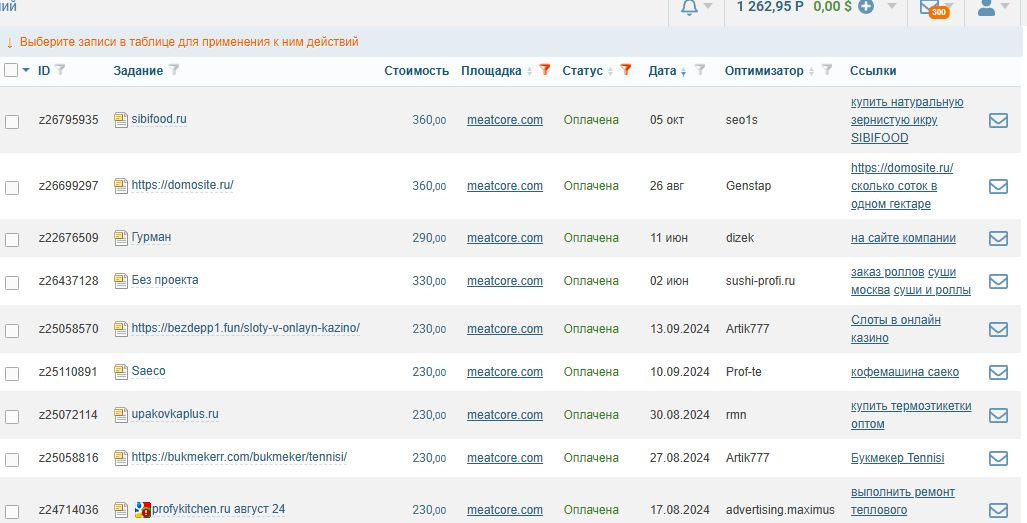Send message for z26699297 row
1027x523 pixels.
click(x=998, y=187)
